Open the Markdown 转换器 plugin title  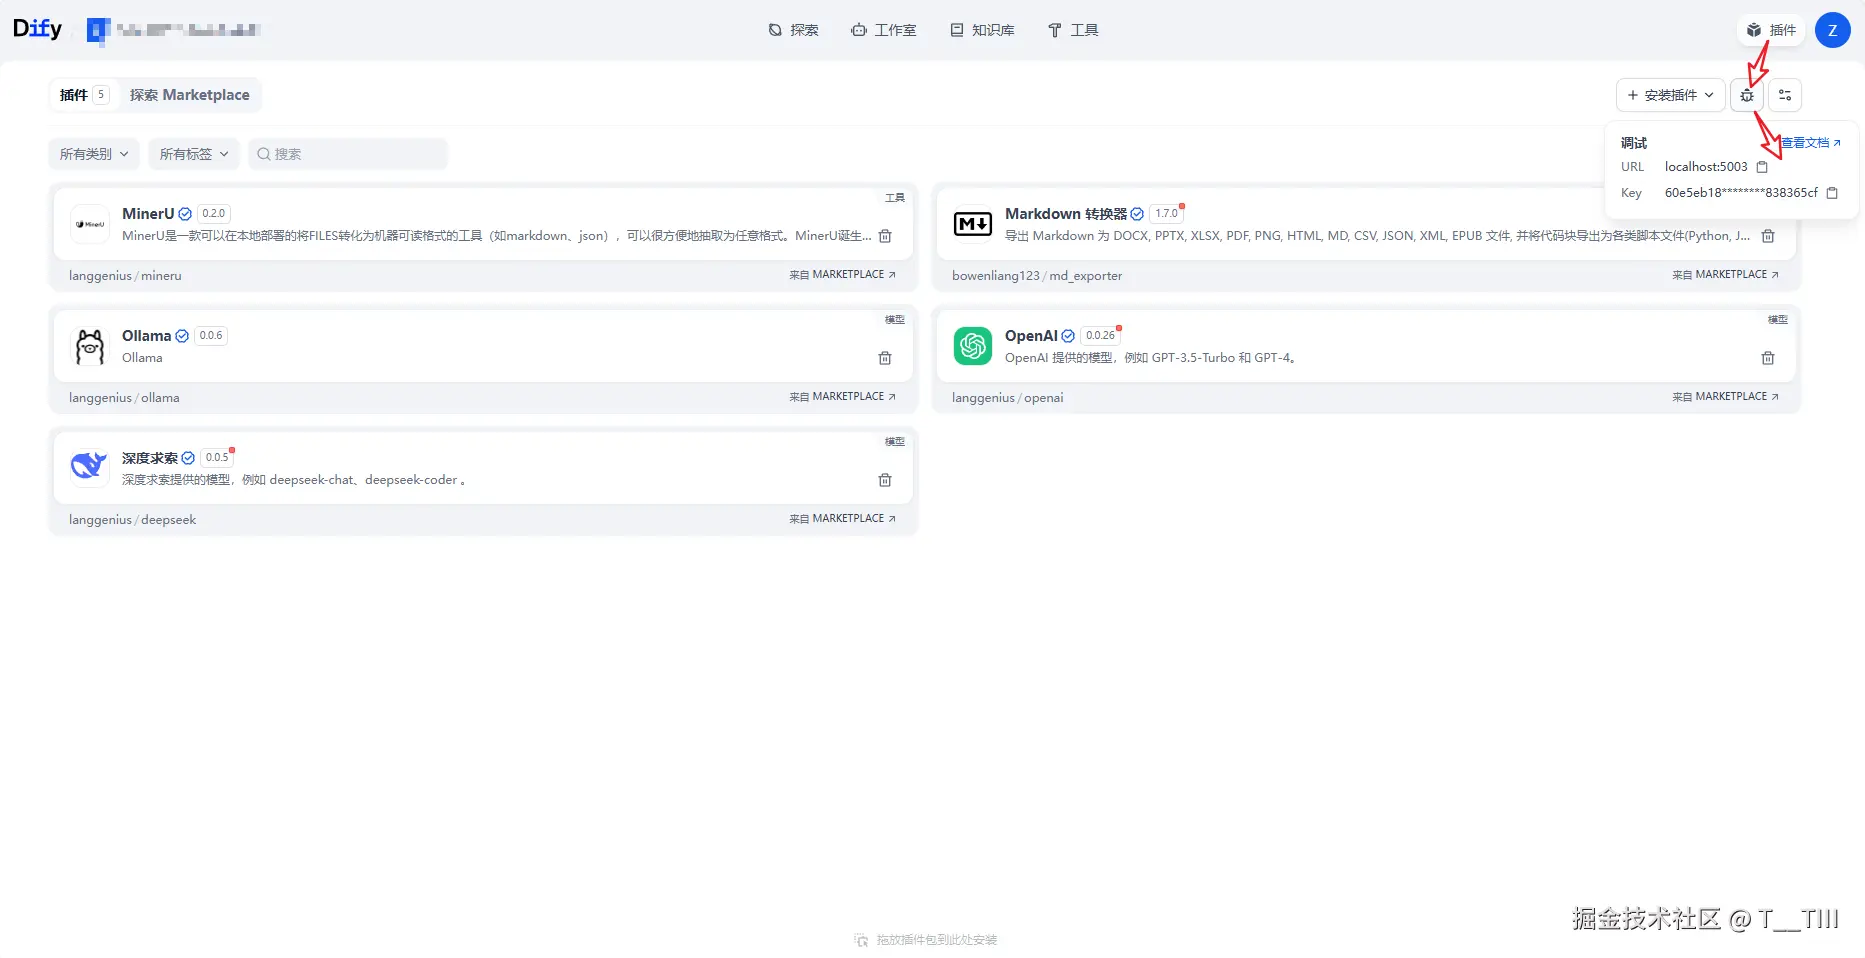1066,214
